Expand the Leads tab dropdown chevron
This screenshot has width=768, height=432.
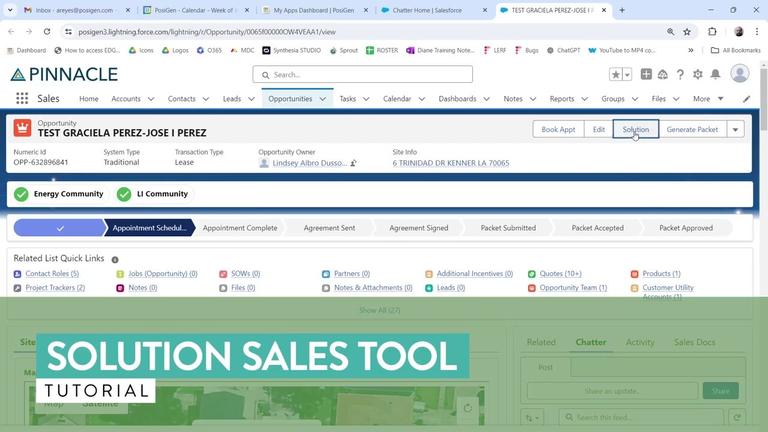[251, 99]
